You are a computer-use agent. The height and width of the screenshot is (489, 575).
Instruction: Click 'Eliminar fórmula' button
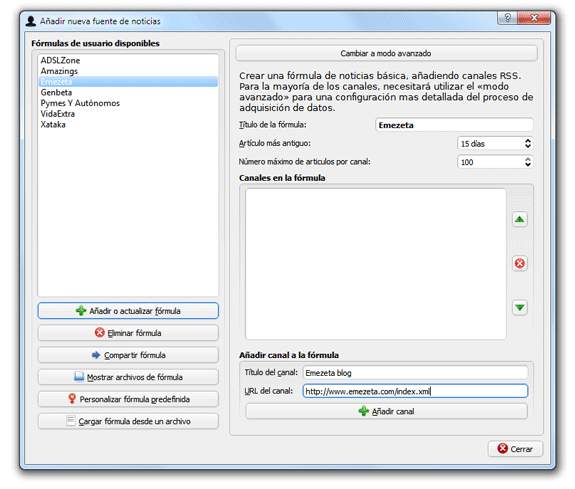click(x=128, y=333)
